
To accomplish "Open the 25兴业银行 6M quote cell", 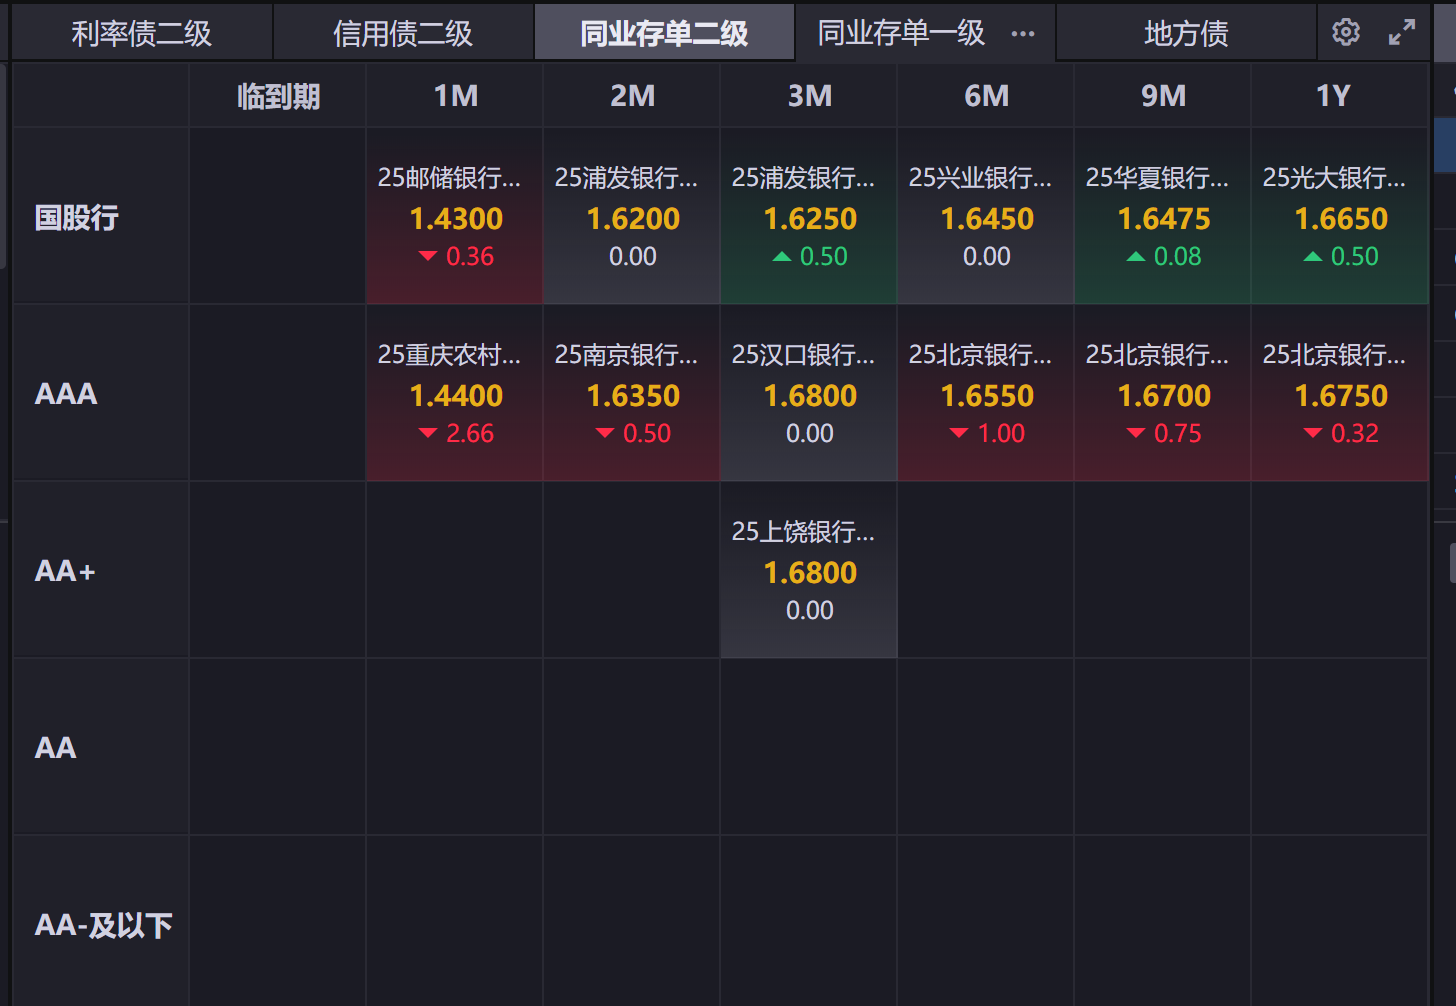I will tap(986, 217).
